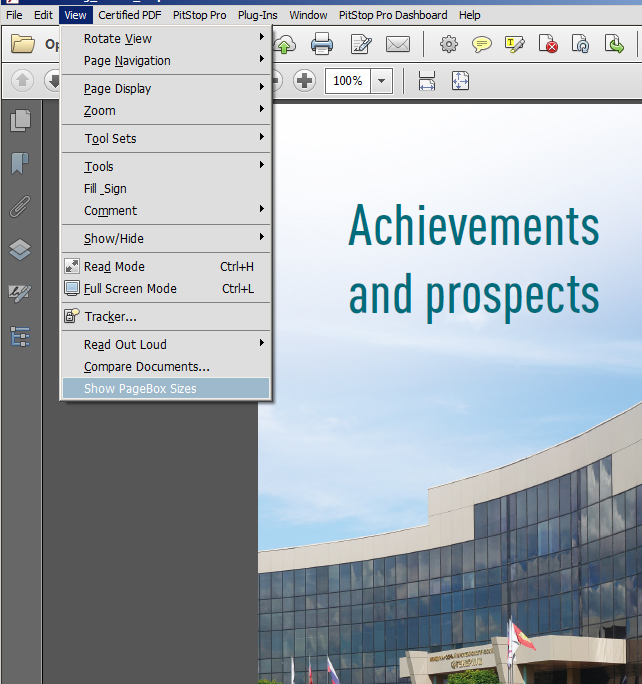Screen dimensions: 642x684
Task: Open the Bookmarks panel in sidebar
Action: [x=20, y=164]
